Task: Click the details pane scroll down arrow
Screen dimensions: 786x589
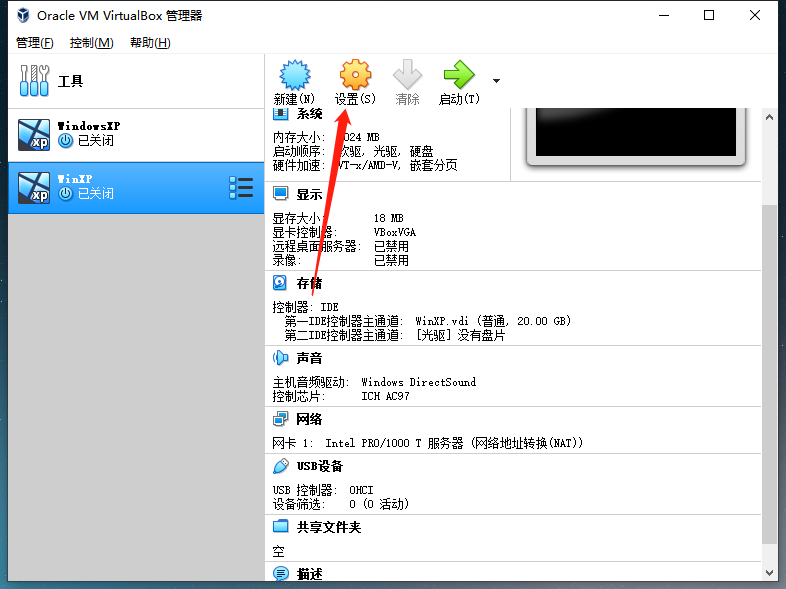Action: [x=769, y=572]
